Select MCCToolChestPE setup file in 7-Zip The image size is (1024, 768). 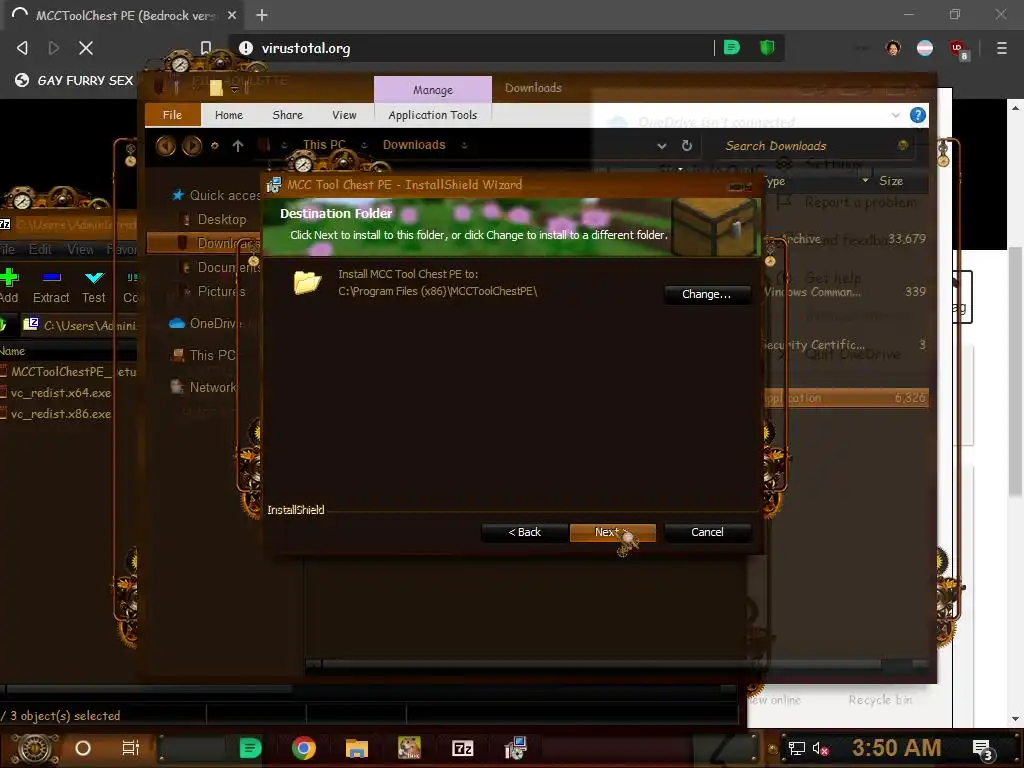pyautogui.click(x=68, y=372)
